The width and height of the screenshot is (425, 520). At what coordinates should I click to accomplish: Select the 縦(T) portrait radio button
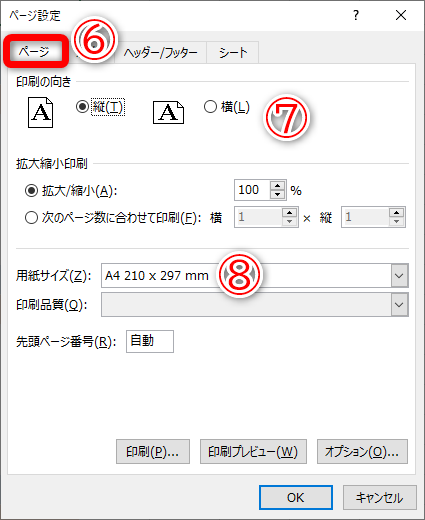point(82,107)
